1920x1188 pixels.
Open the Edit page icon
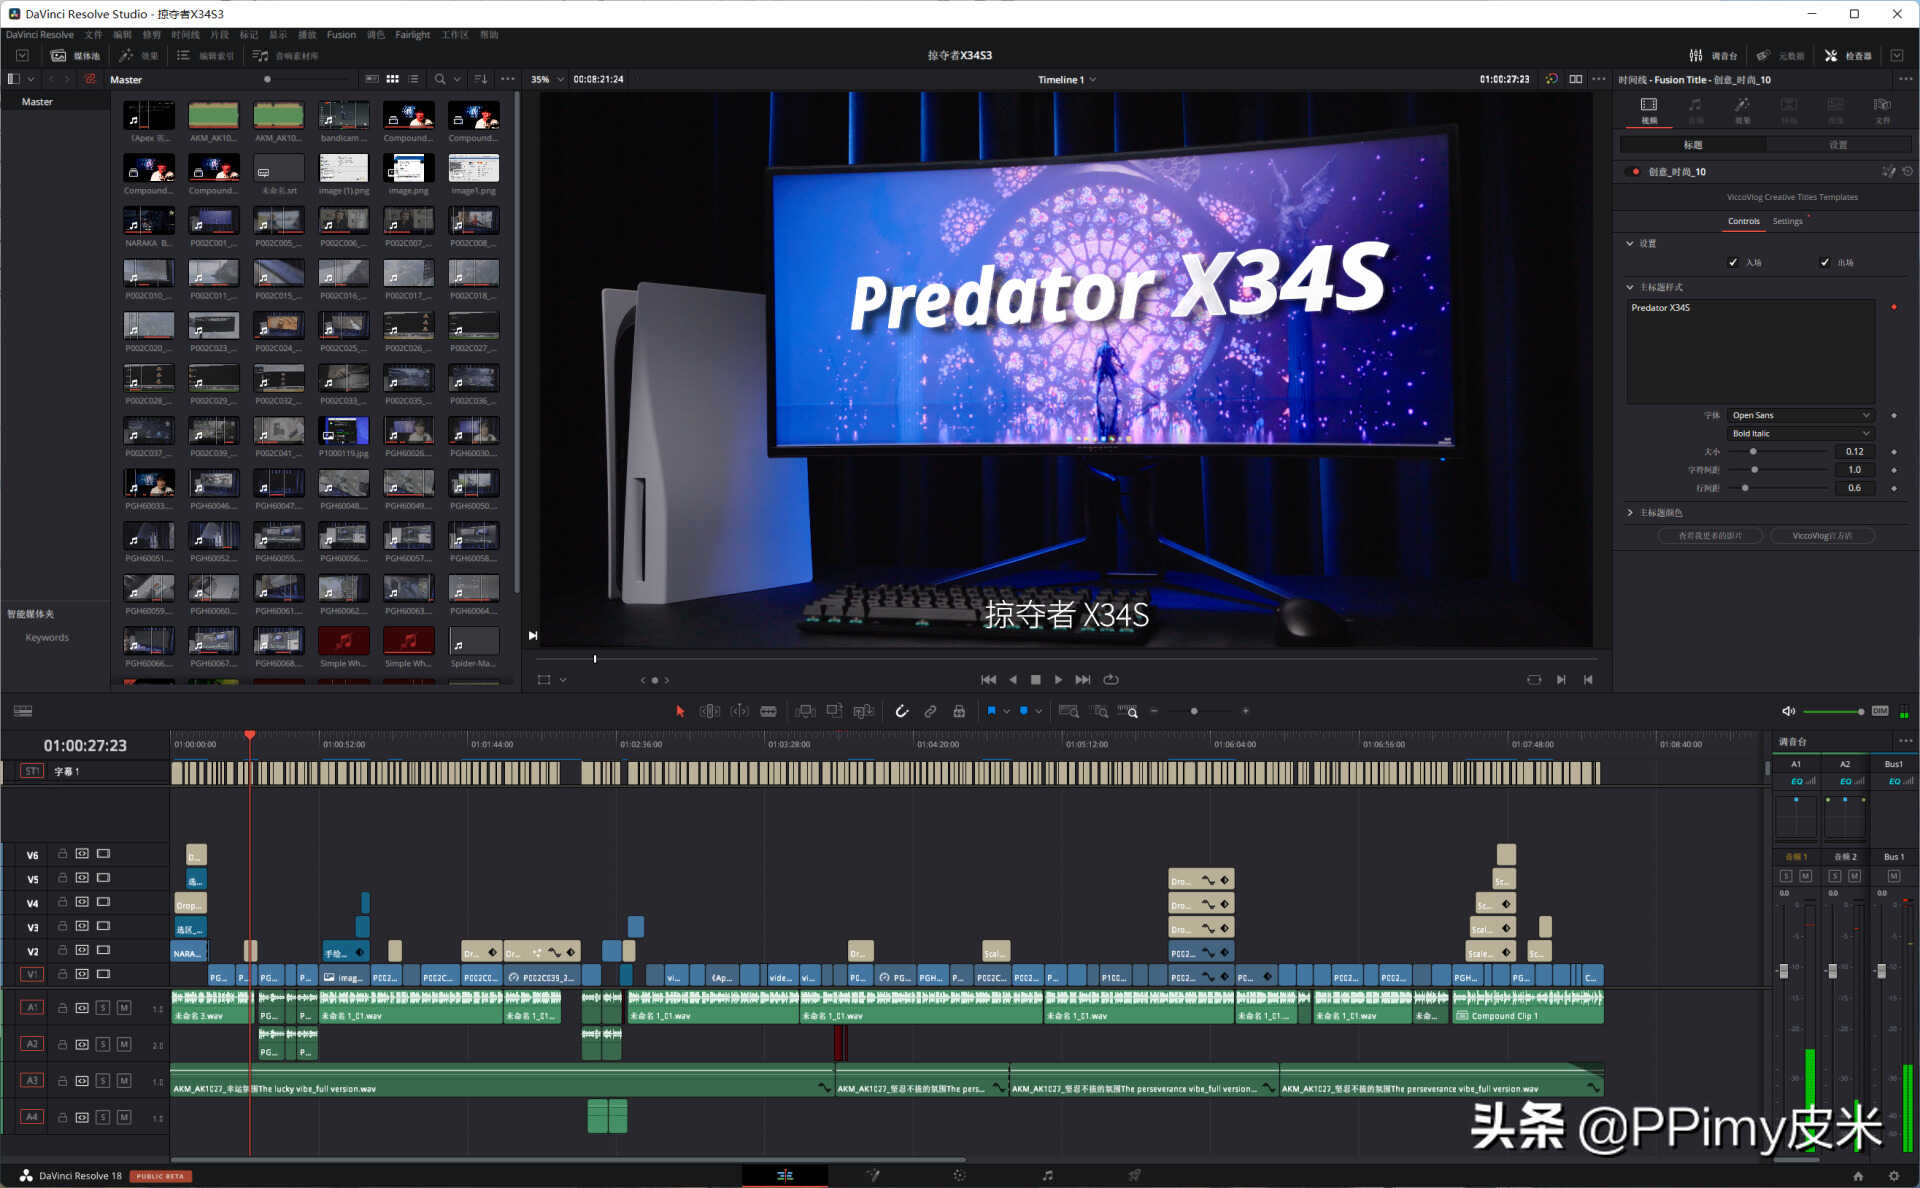click(785, 1175)
